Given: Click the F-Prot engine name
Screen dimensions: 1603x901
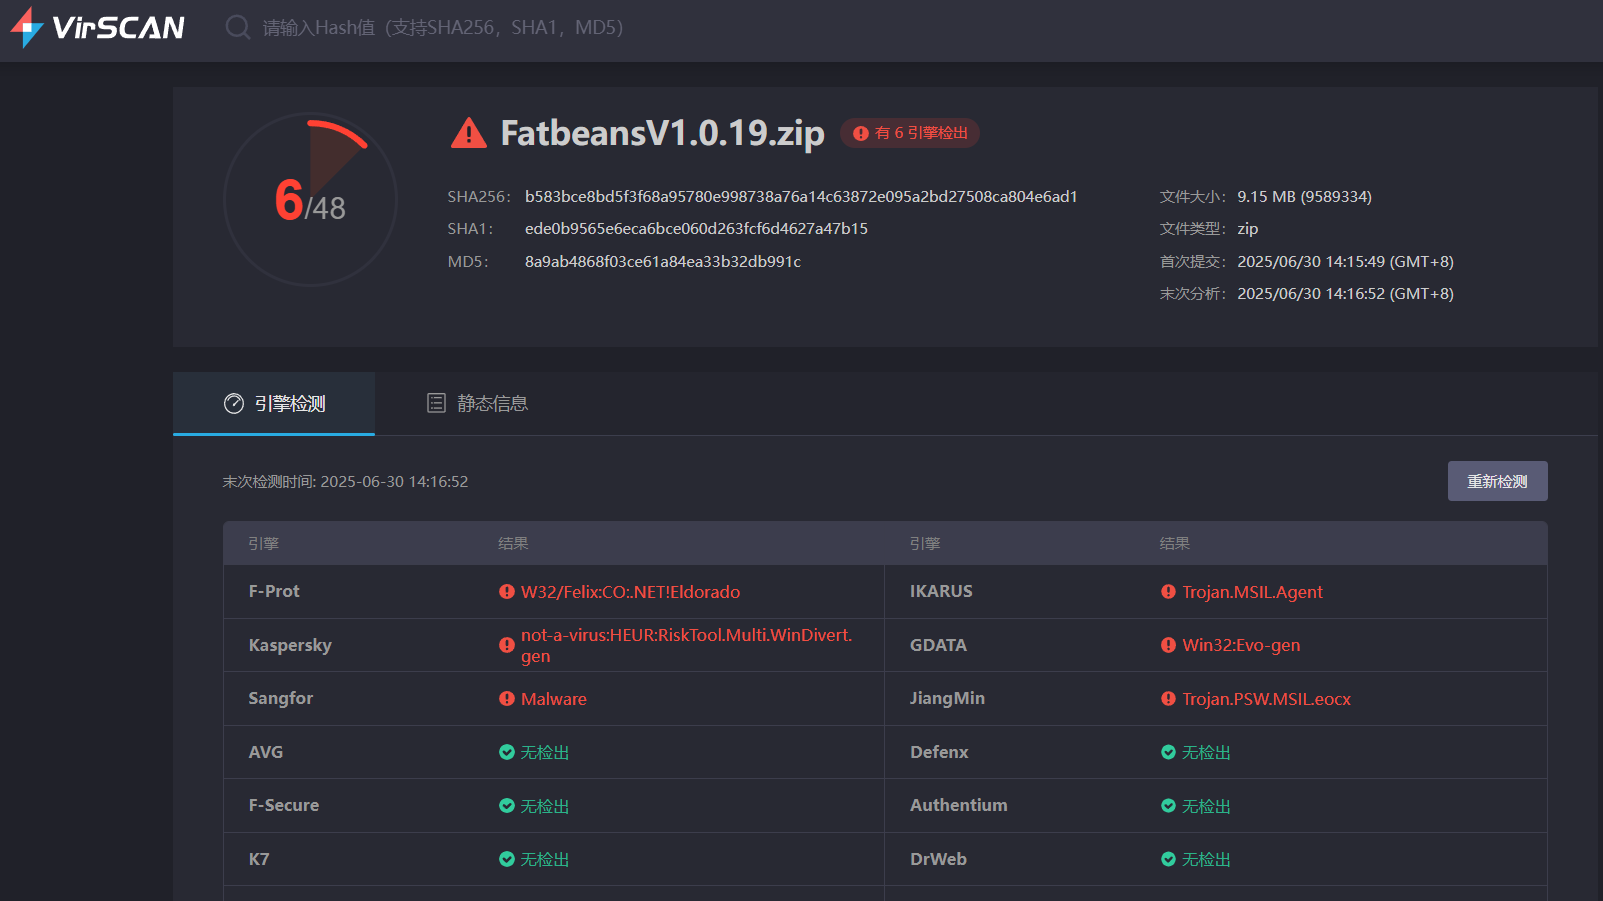Looking at the screenshot, I should [274, 591].
